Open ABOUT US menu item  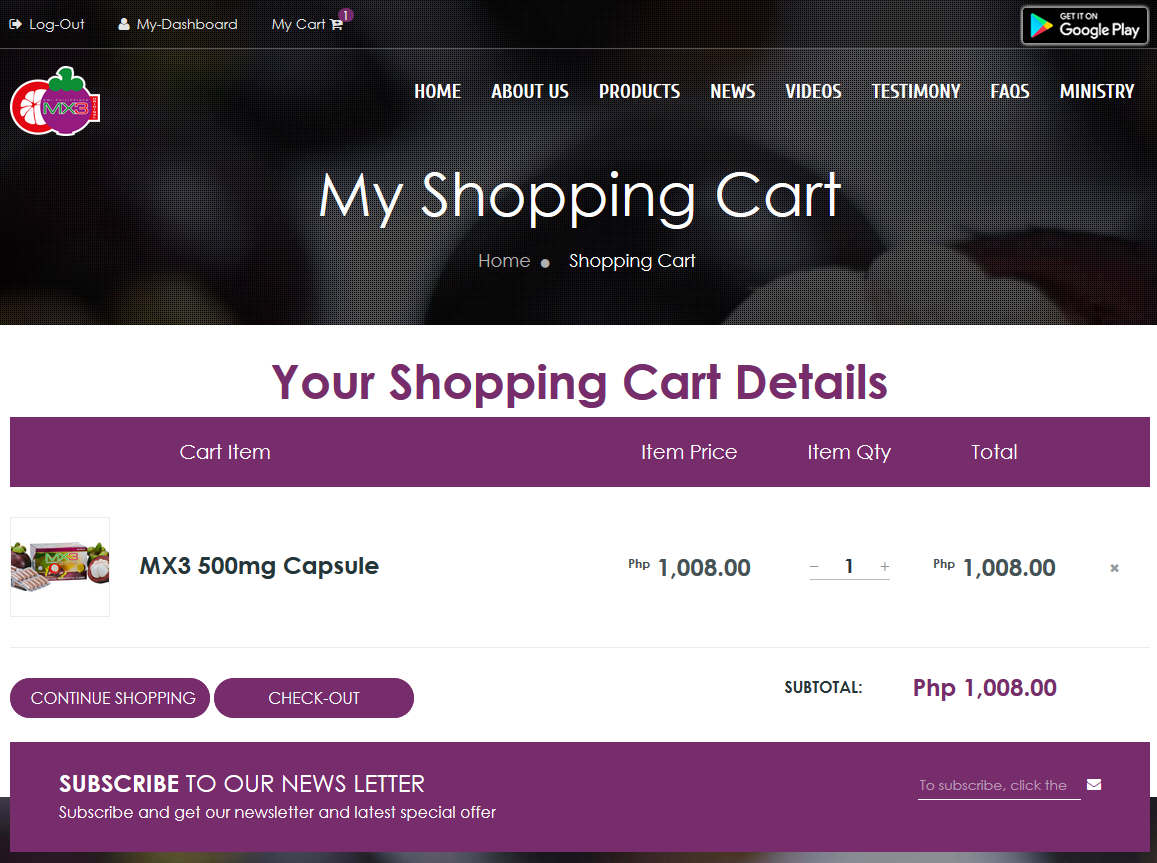[x=530, y=91]
